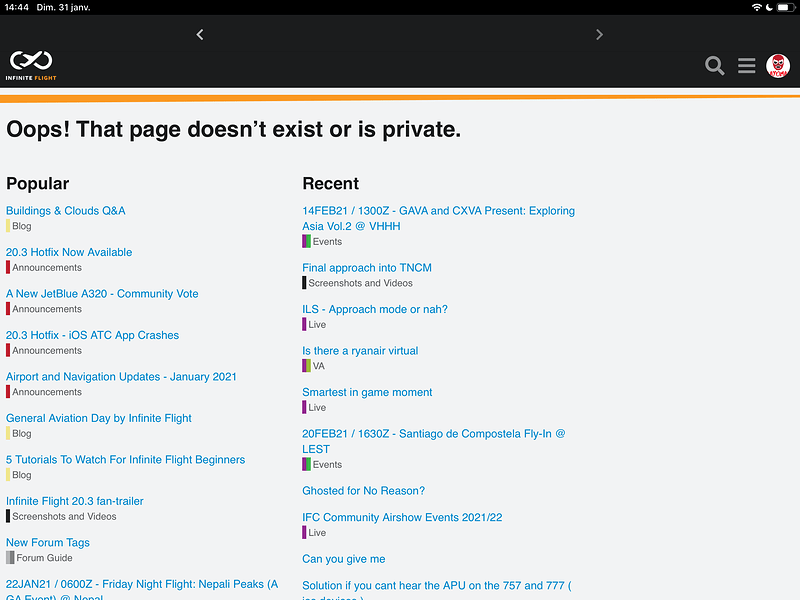Open Blog category under 5 Tutorials To Watch
This screenshot has width=800, height=600.
(19, 475)
